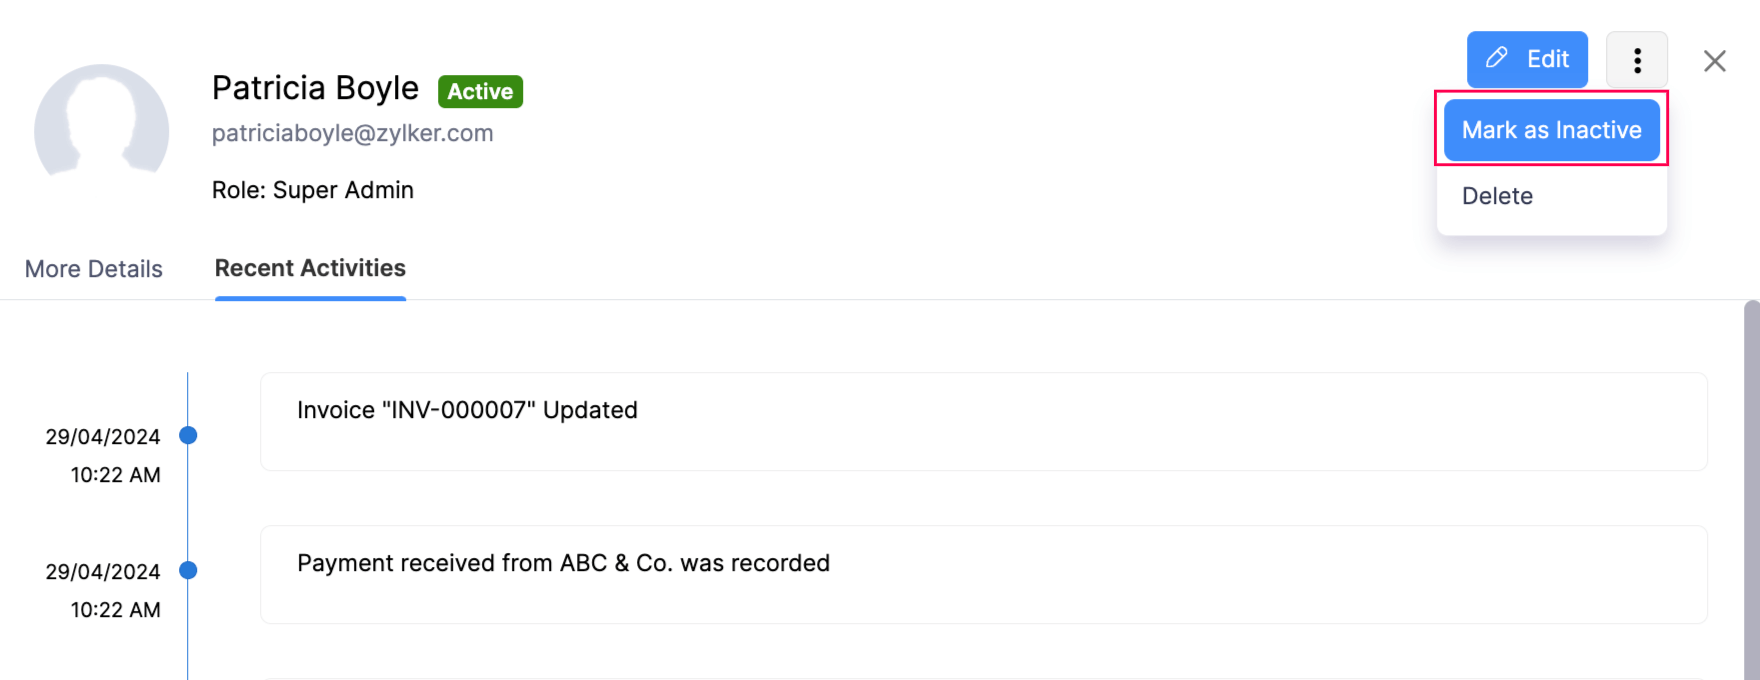The image size is (1760, 680).
Task: Choose Mark as Inactive from the menu
Action: coord(1551,130)
